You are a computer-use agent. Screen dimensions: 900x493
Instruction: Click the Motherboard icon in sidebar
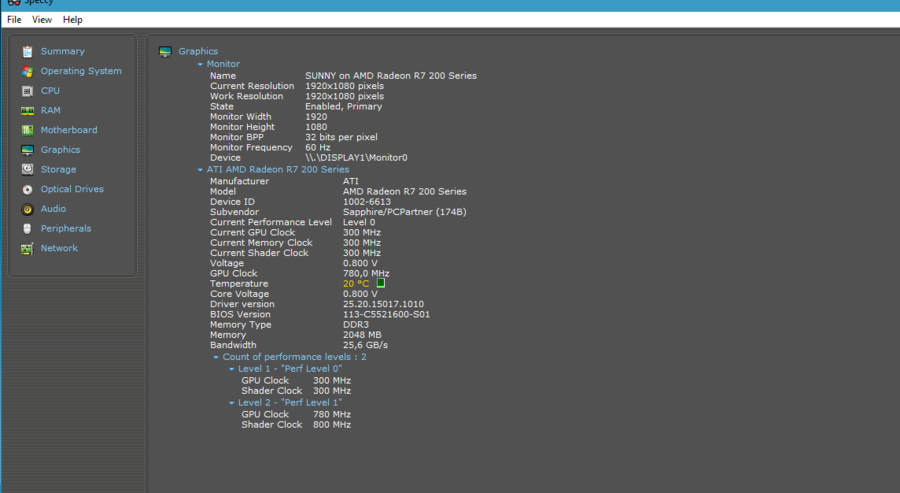[x=27, y=130]
